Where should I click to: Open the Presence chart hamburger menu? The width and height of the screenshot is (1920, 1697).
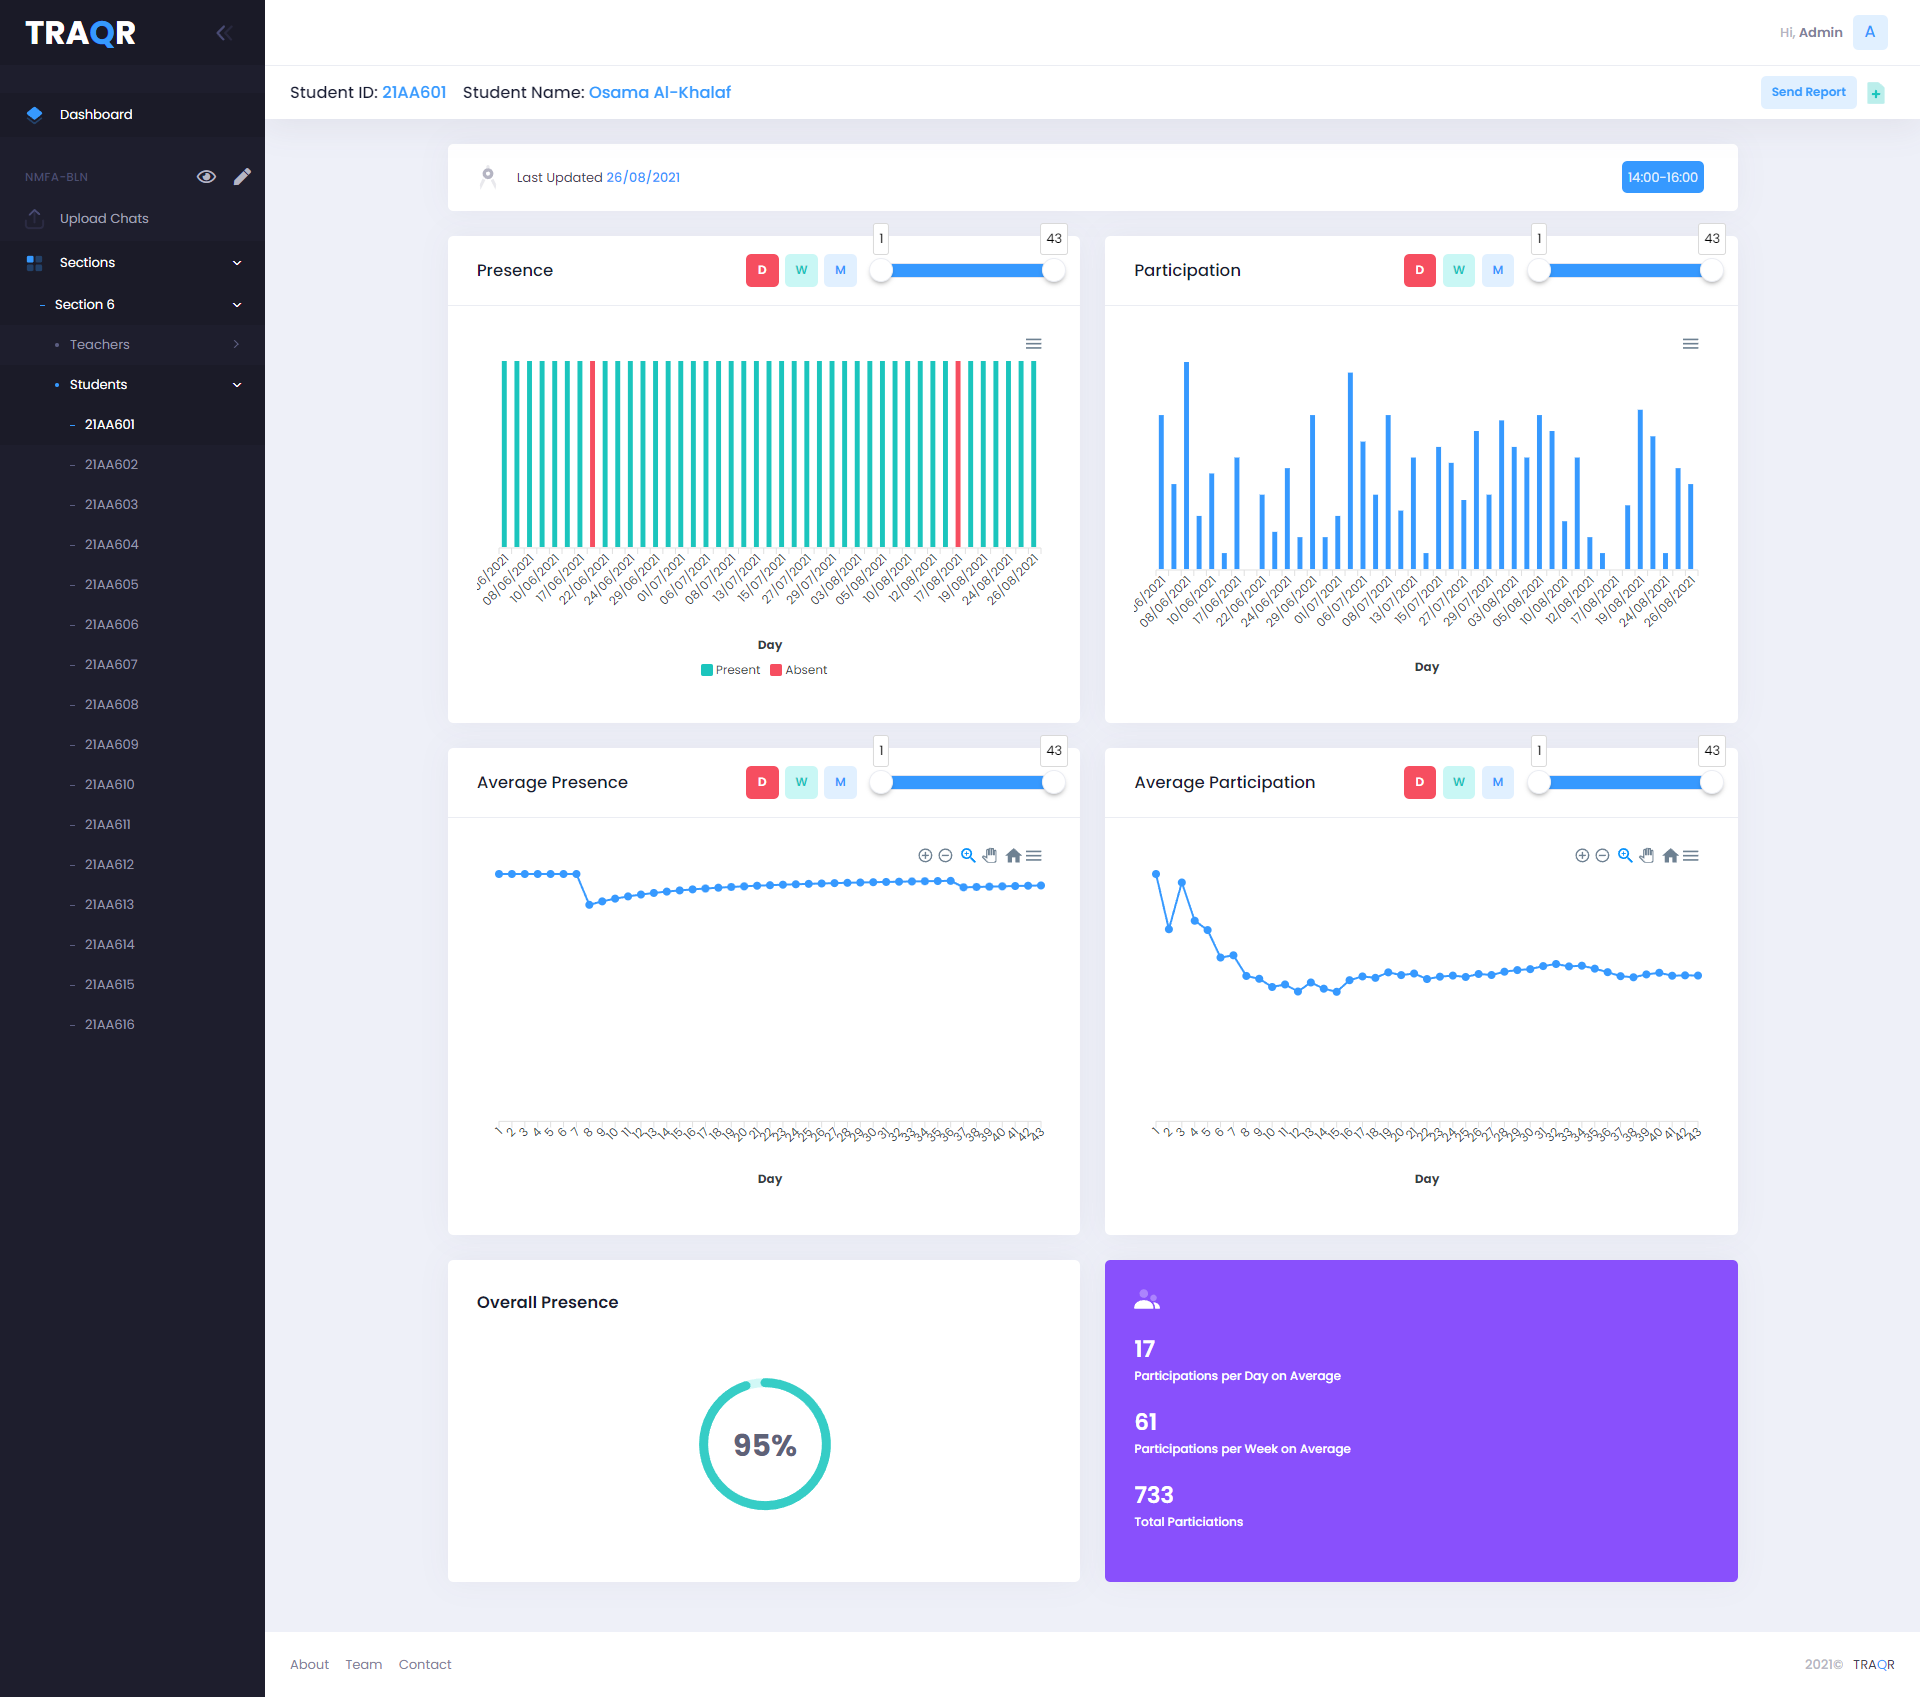(x=1034, y=344)
